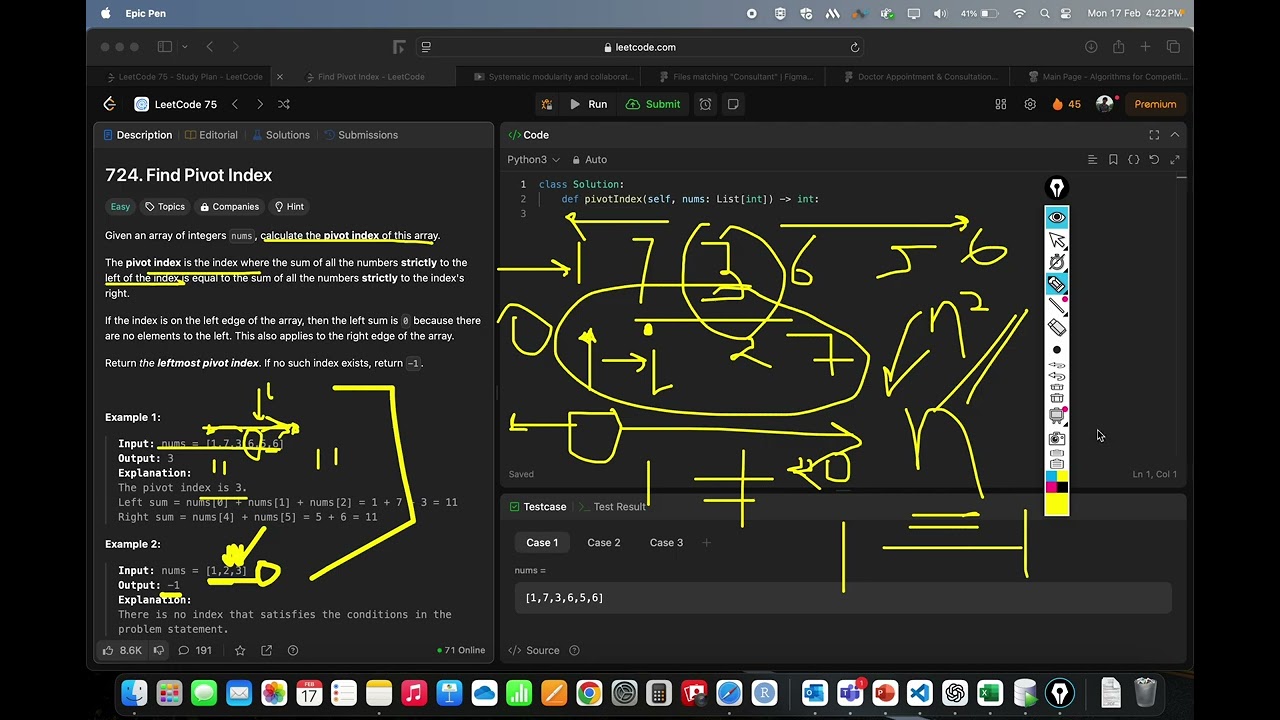The height and width of the screenshot is (720, 1280).
Task: Reload the page in Safari address bar
Action: [x=855, y=47]
